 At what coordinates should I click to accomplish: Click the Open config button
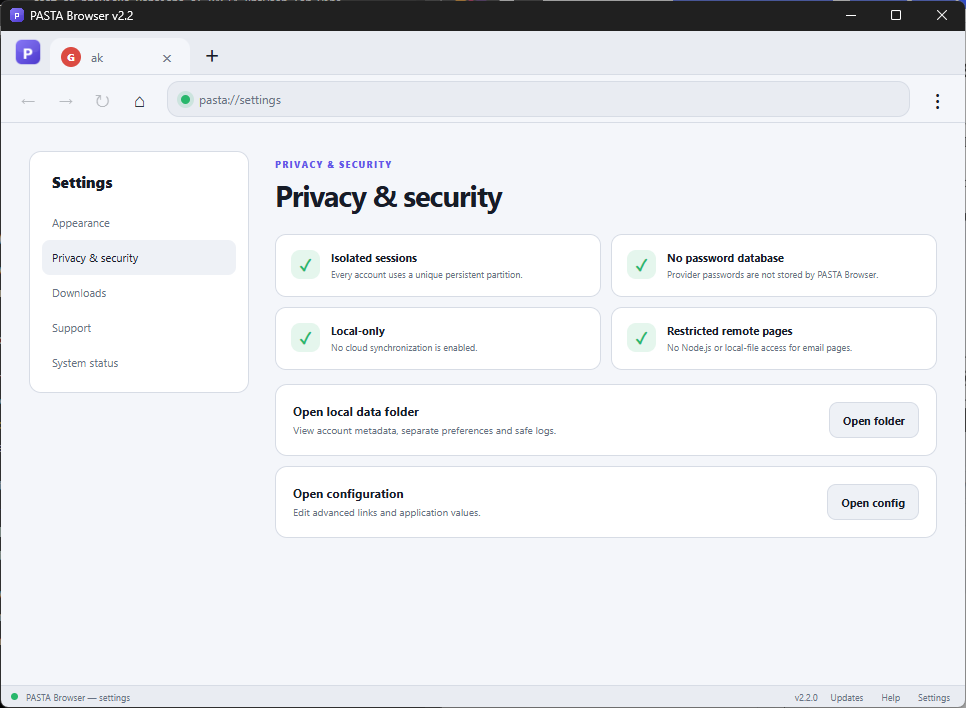click(x=873, y=502)
